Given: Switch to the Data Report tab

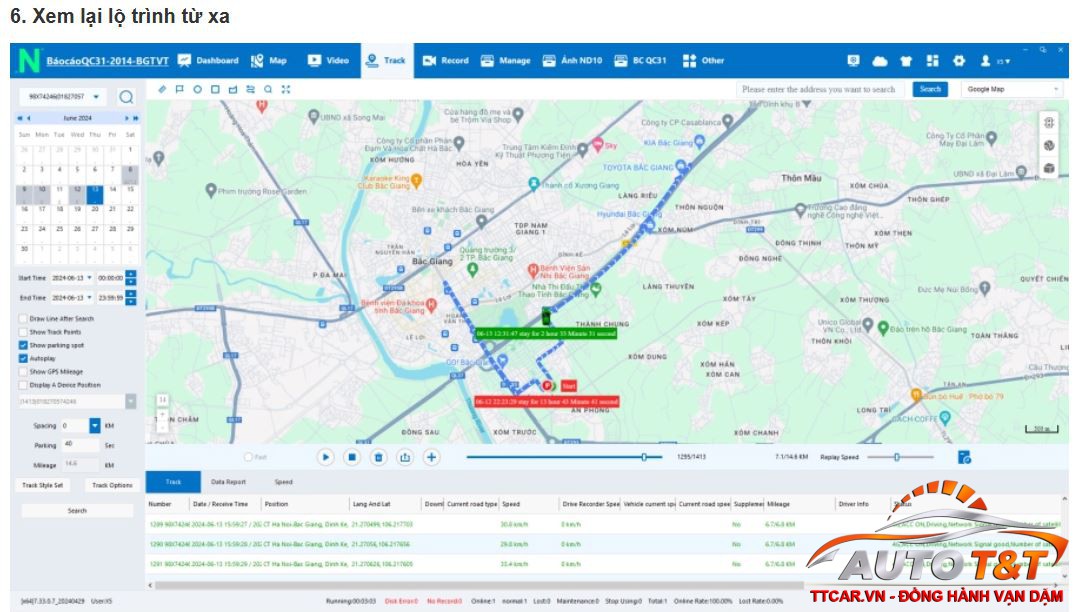Looking at the screenshot, I should click(x=229, y=482).
